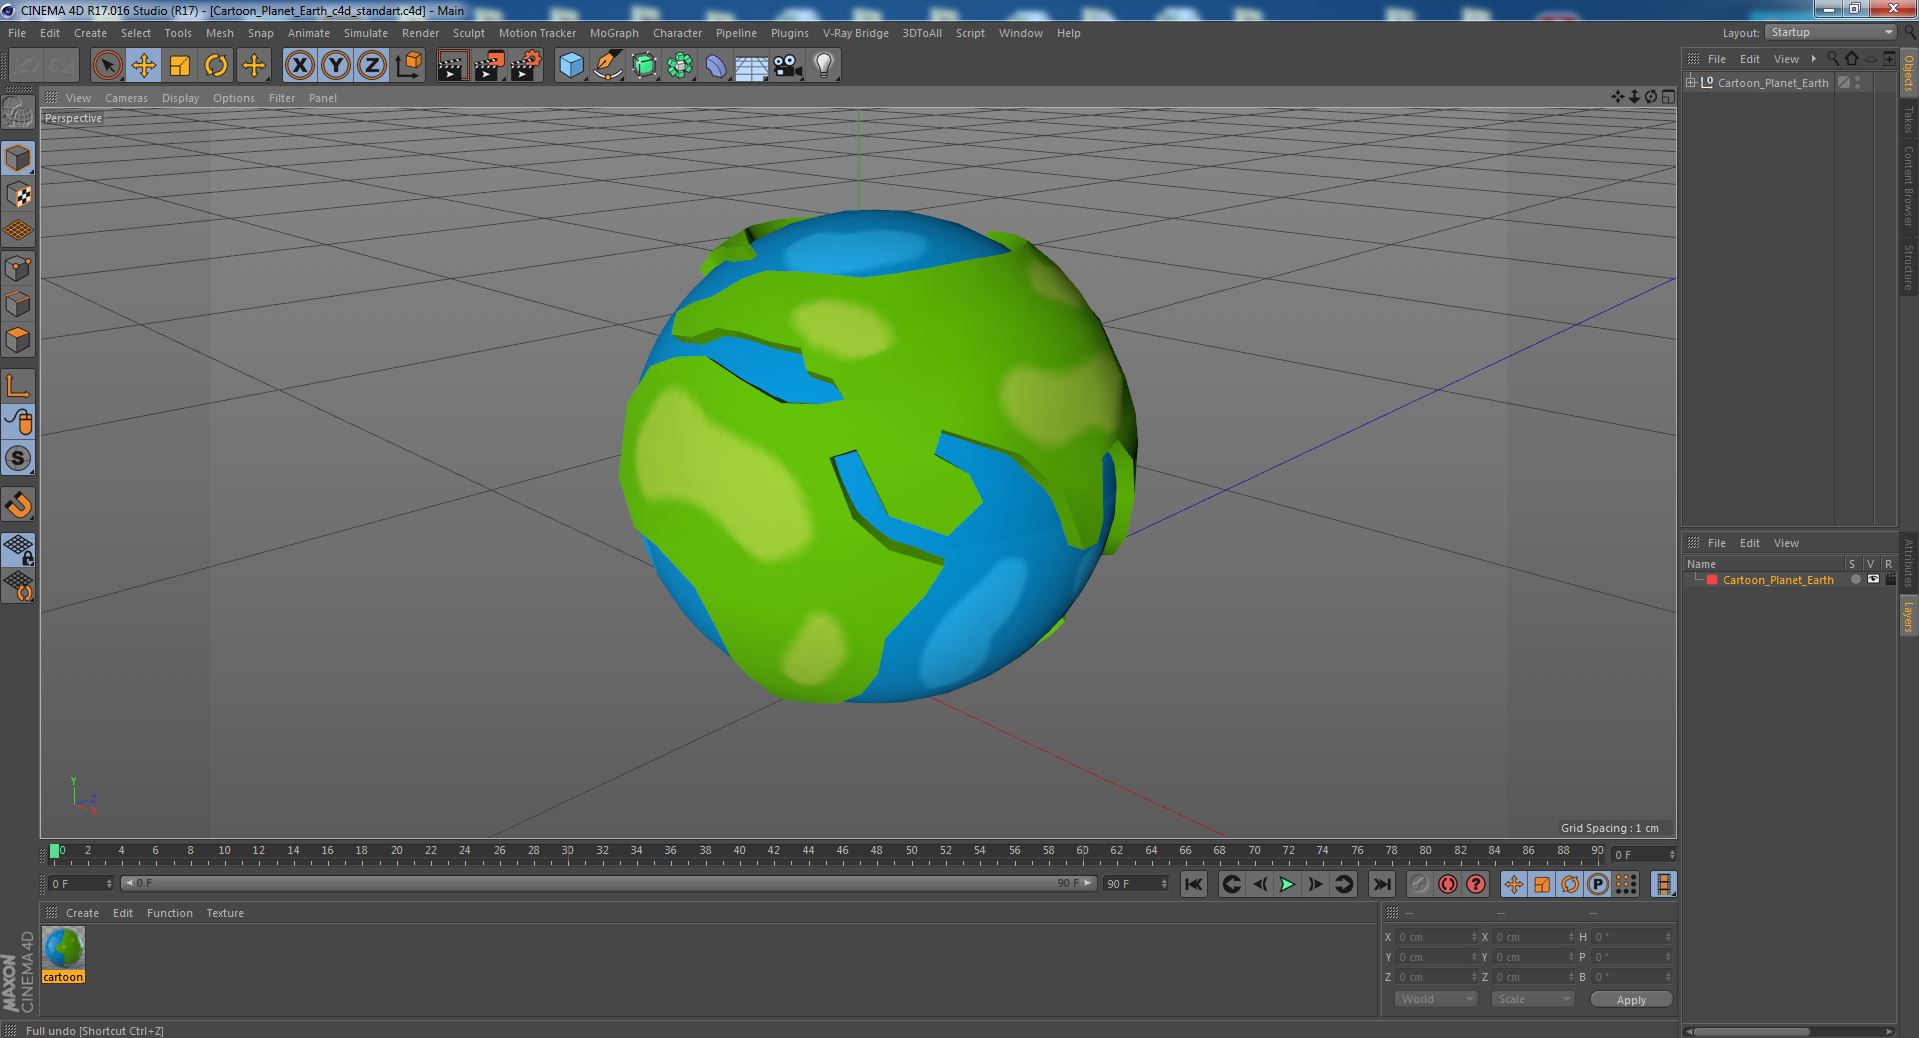
Task: Toggle Cartoon_Planet_Earth layer visibility
Action: point(1873,580)
